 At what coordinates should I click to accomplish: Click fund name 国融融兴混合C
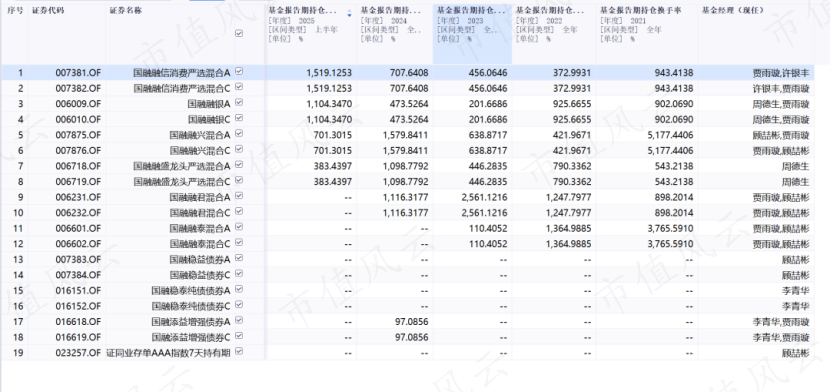tap(200, 150)
